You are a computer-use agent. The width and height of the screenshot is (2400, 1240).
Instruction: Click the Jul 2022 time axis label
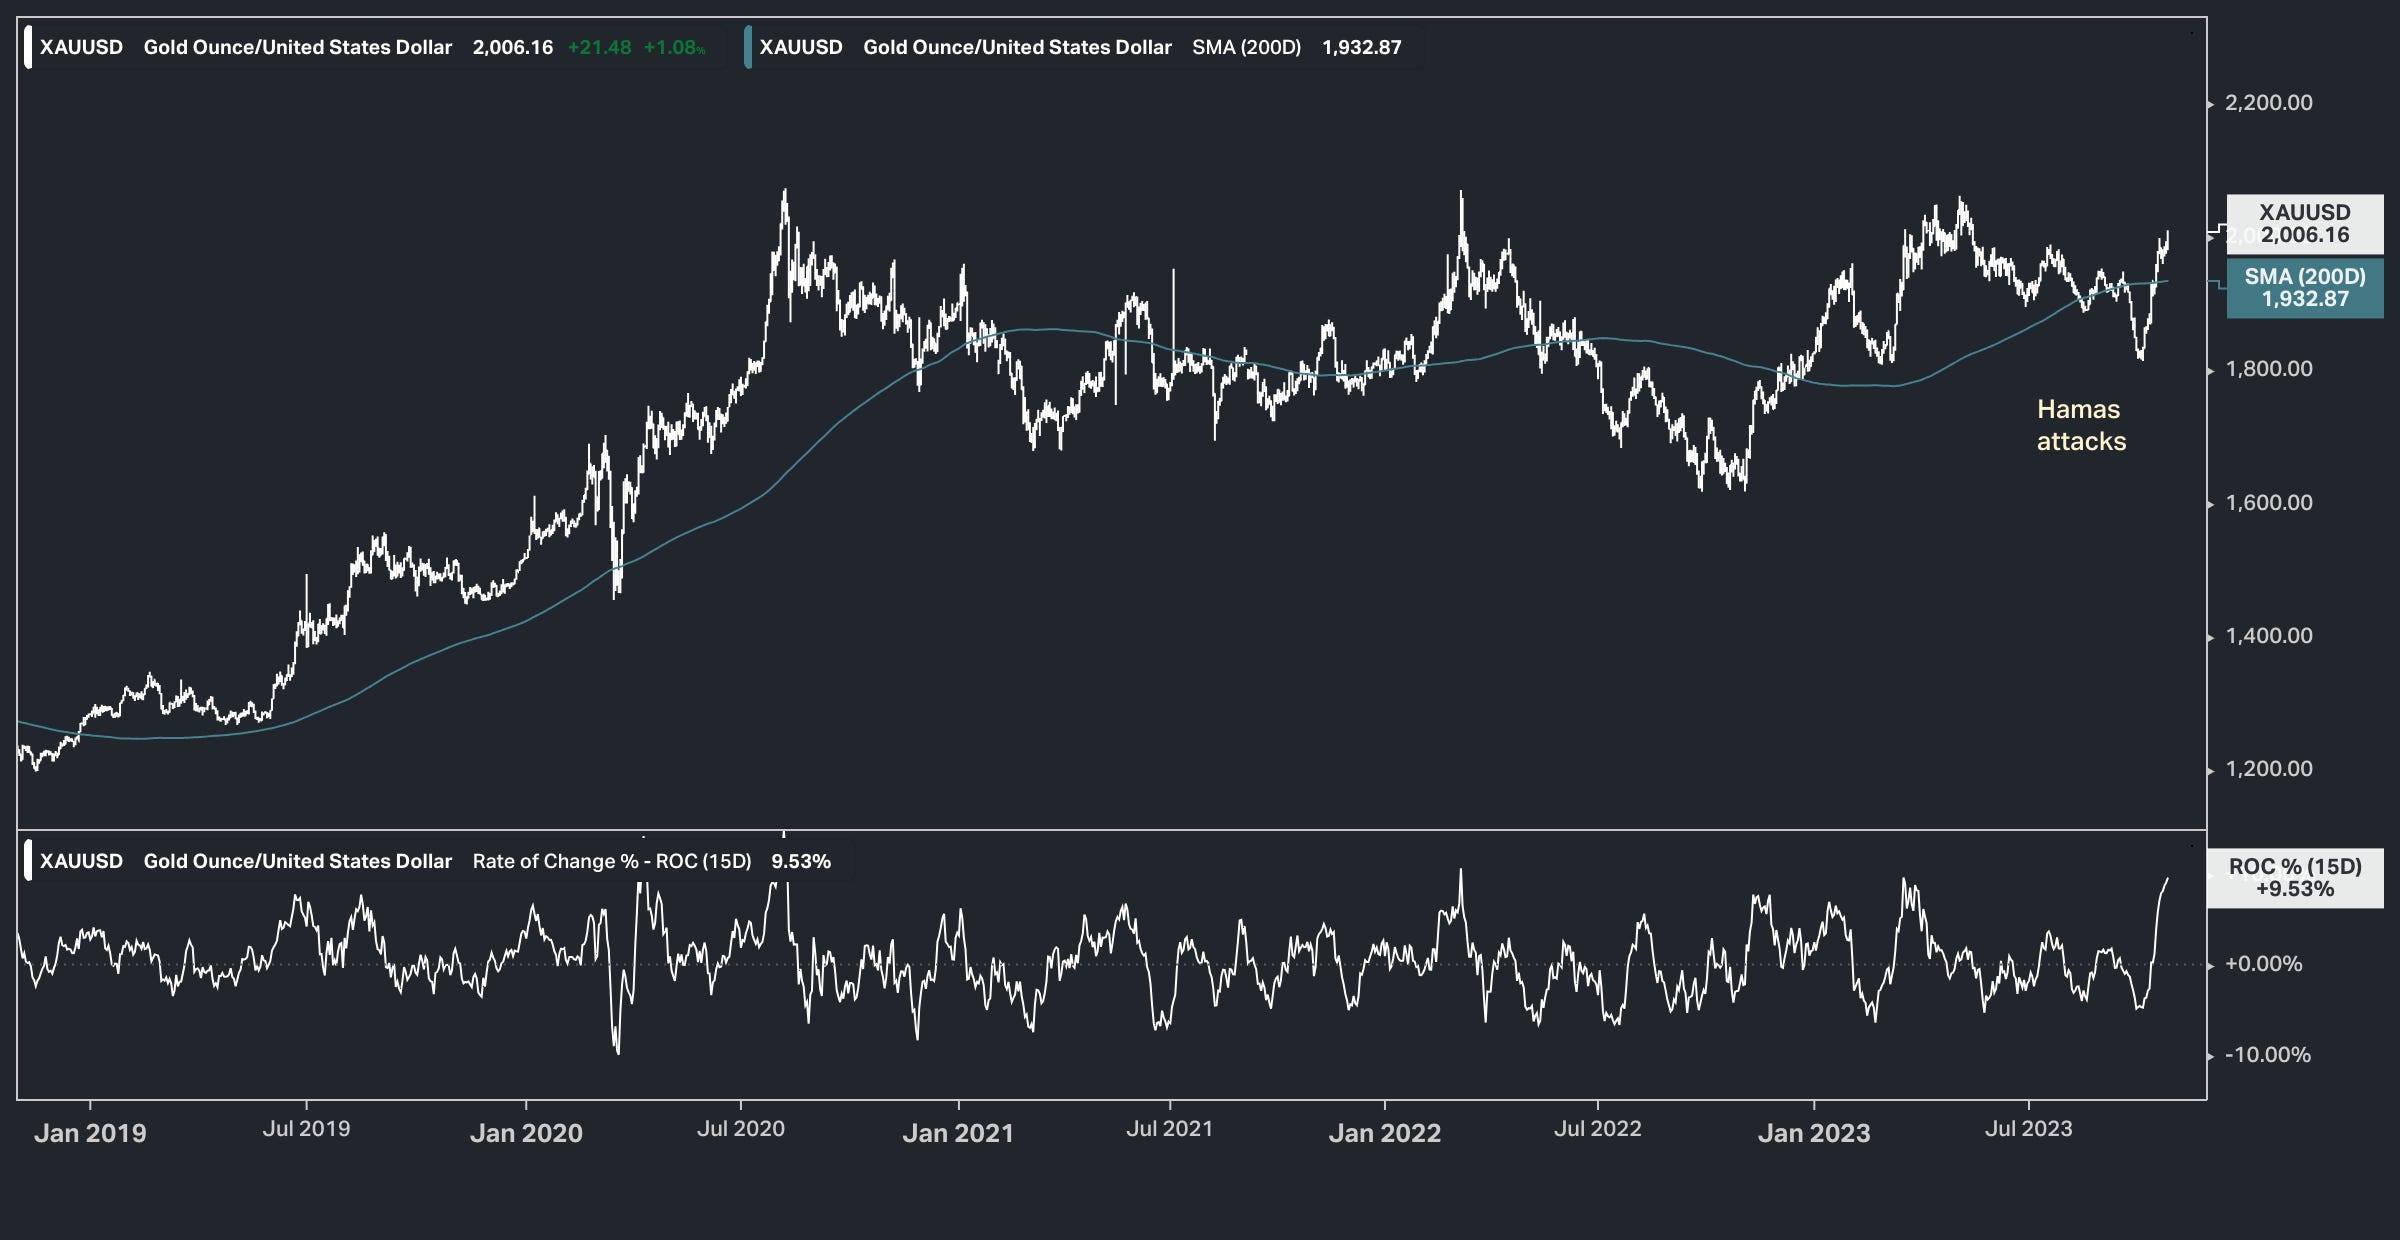(1598, 1129)
